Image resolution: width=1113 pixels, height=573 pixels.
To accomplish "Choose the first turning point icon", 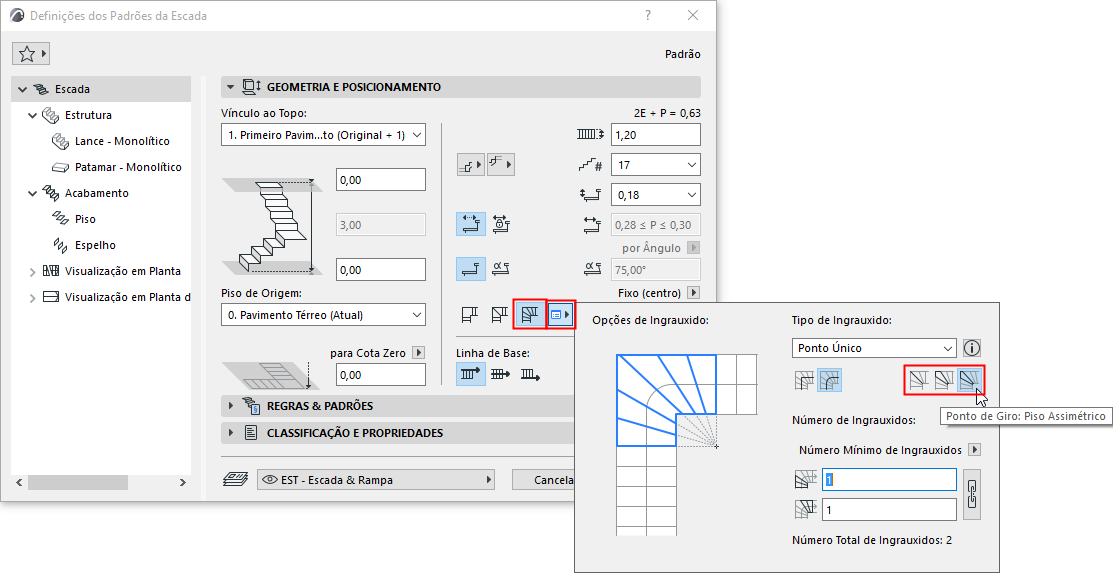I will (x=917, y=380).
